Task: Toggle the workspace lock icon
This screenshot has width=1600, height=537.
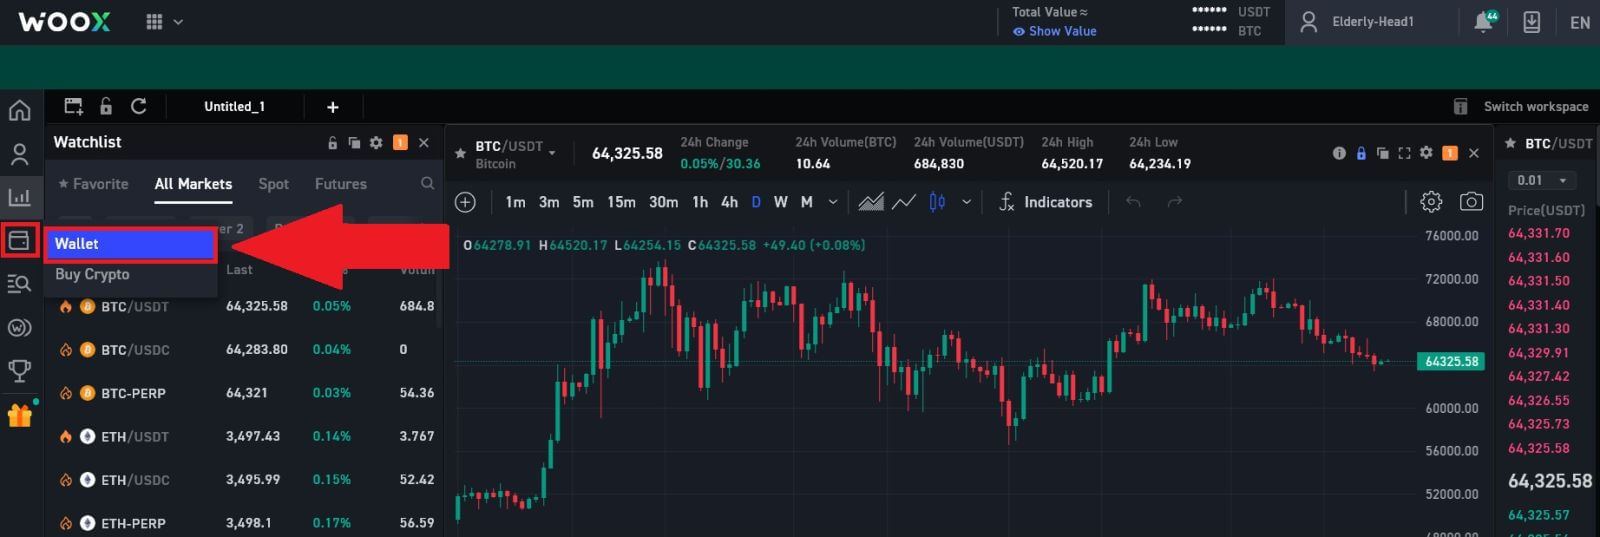Action: click(x=106, y=106)
